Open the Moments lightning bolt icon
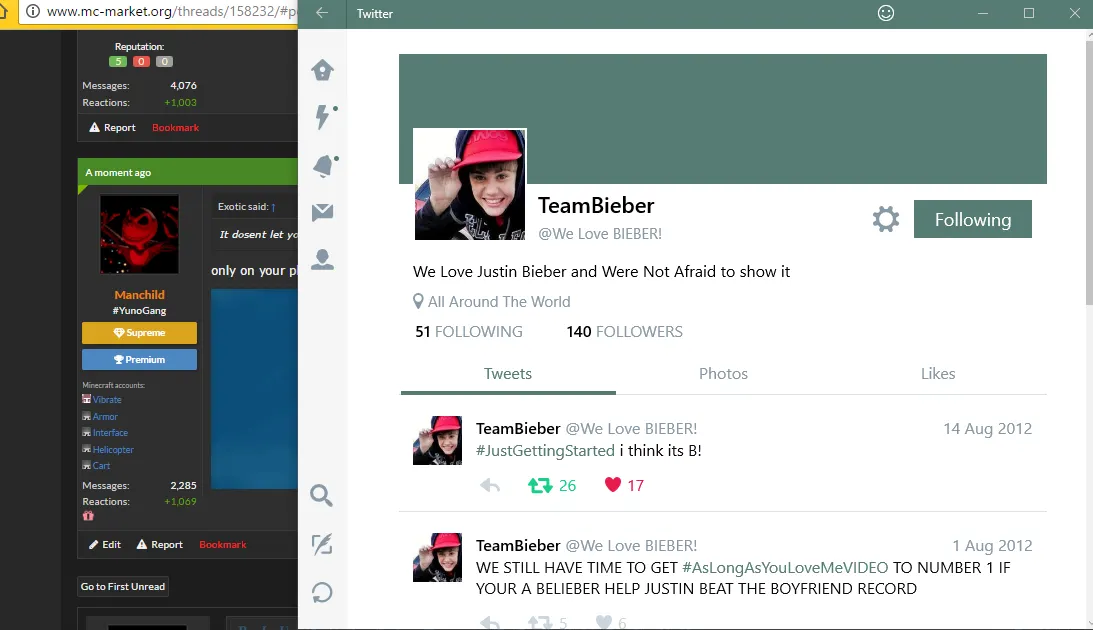 (323, 116)
